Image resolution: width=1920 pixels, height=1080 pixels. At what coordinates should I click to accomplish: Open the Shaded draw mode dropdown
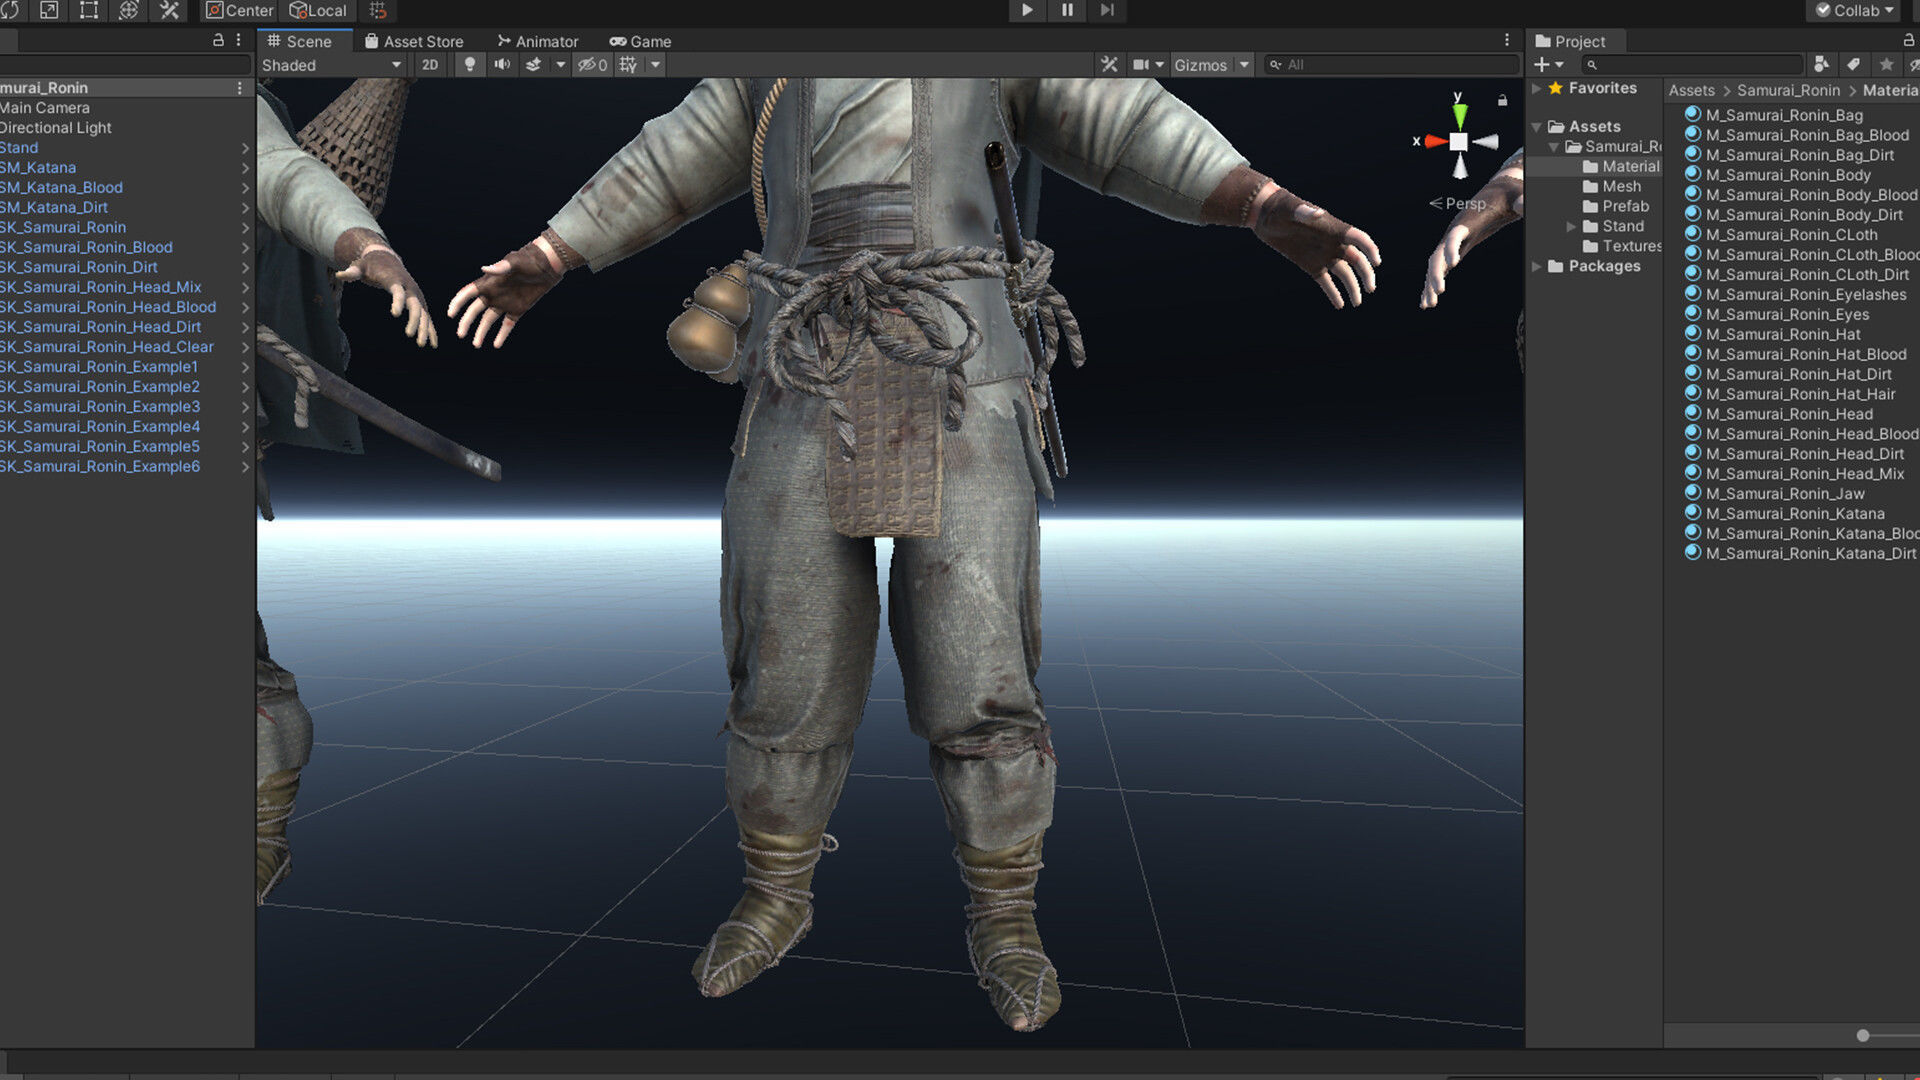(331, 65)
